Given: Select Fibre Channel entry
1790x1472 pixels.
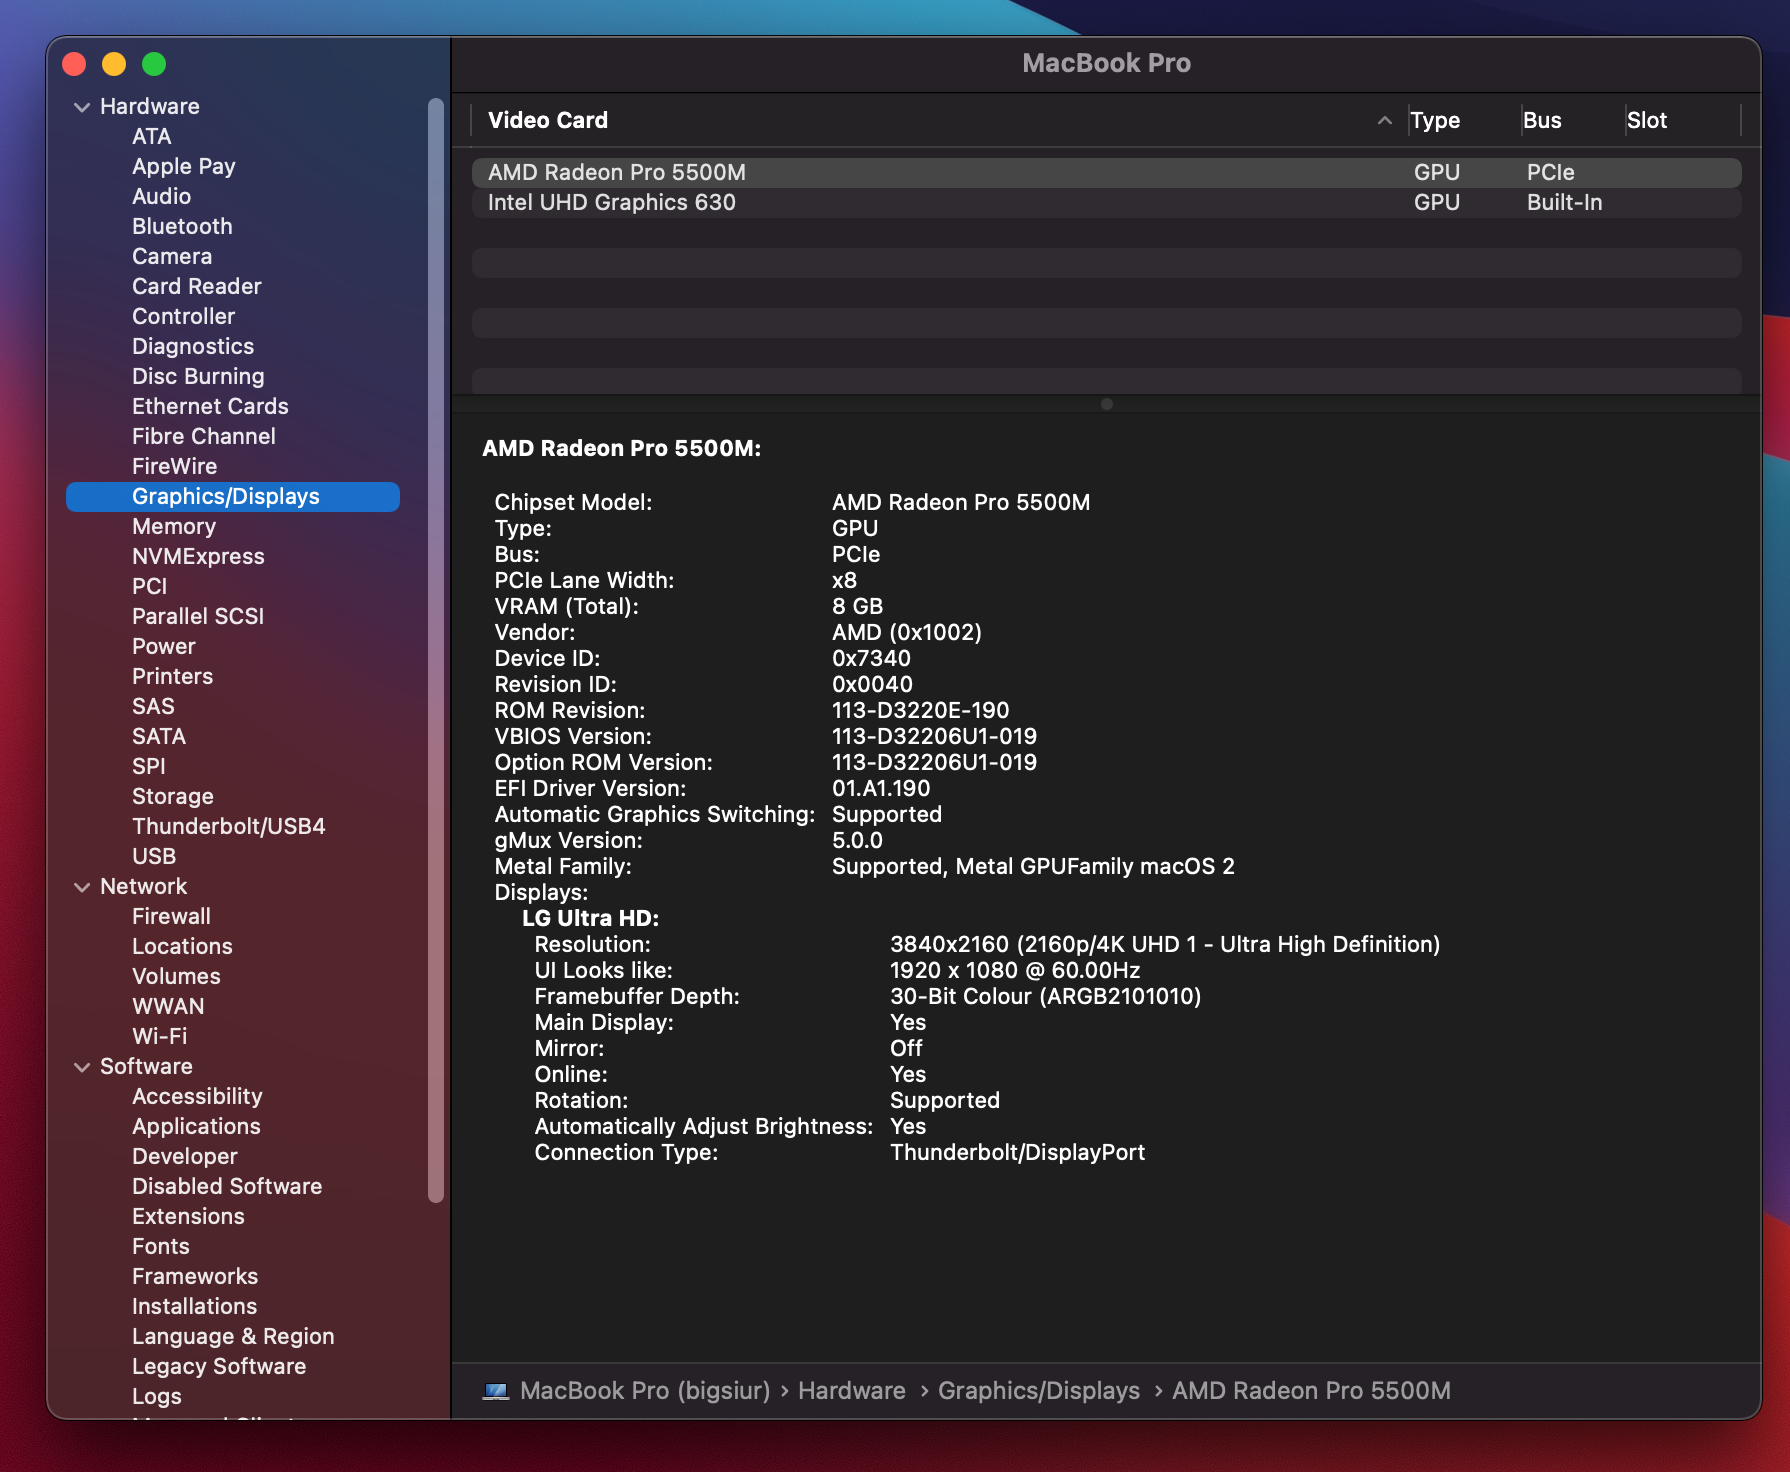Looking at the screenshot, I should pos(203,437).
